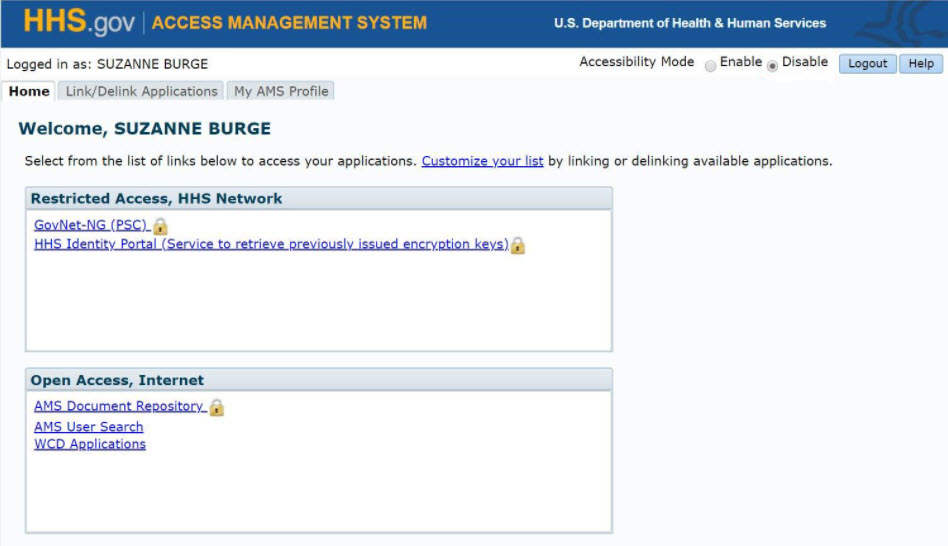Click U.S. Department of Health & Human Services text
Screen dimensions: 948x546
click(690, 23)
